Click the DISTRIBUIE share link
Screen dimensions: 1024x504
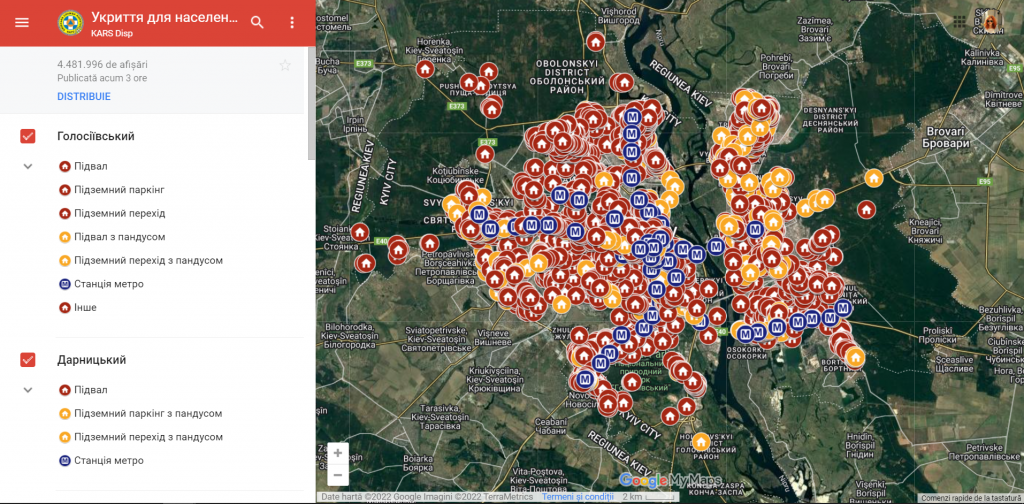coord(84,97)
